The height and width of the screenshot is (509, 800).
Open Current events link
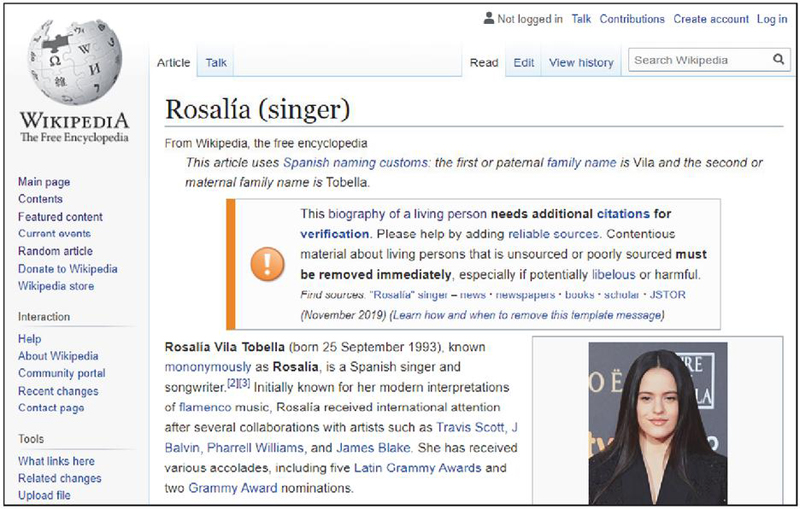54,234
